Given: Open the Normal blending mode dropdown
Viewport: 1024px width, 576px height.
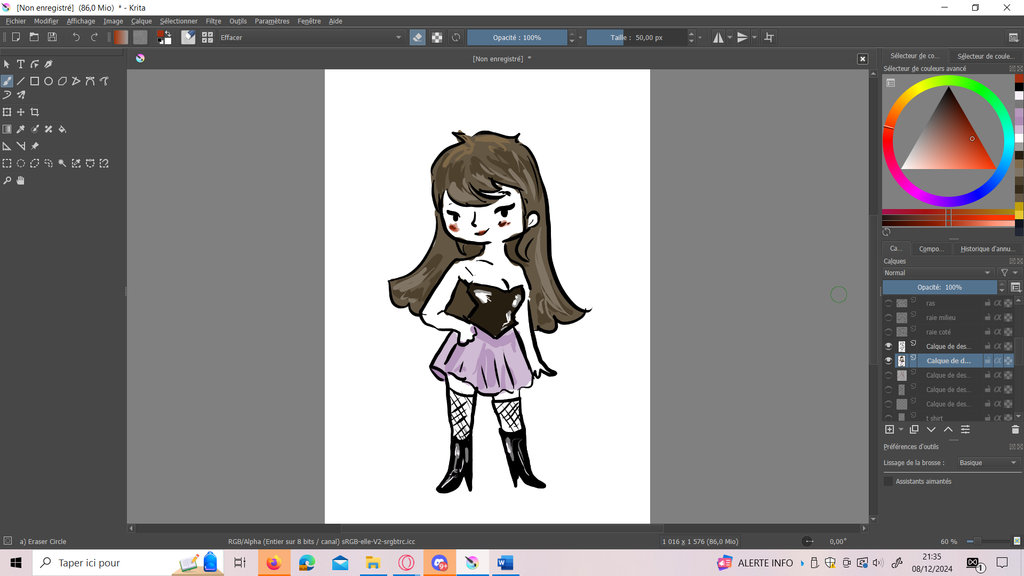Looking at the screenshot, I should point(937,272).
